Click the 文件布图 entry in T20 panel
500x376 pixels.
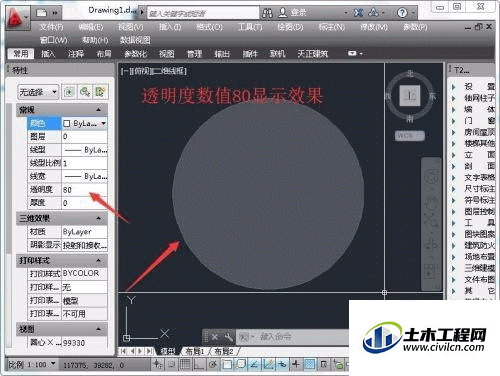coord(480,279)
